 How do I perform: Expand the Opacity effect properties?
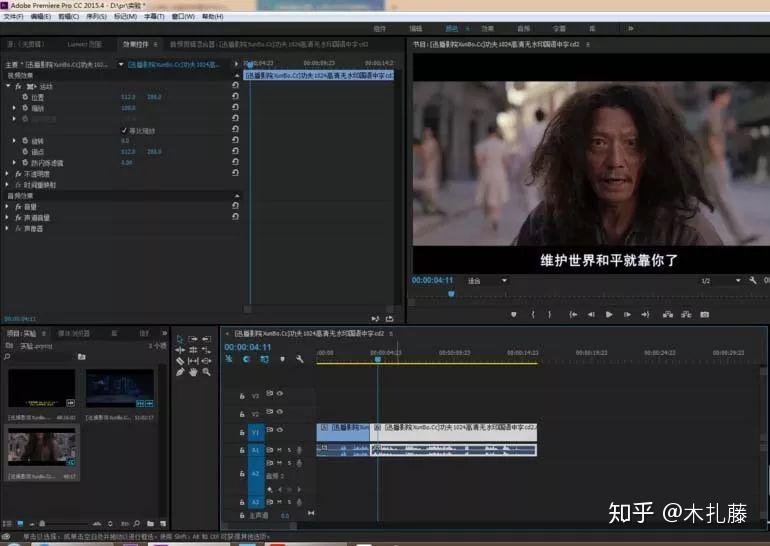(x=7, y=174)
